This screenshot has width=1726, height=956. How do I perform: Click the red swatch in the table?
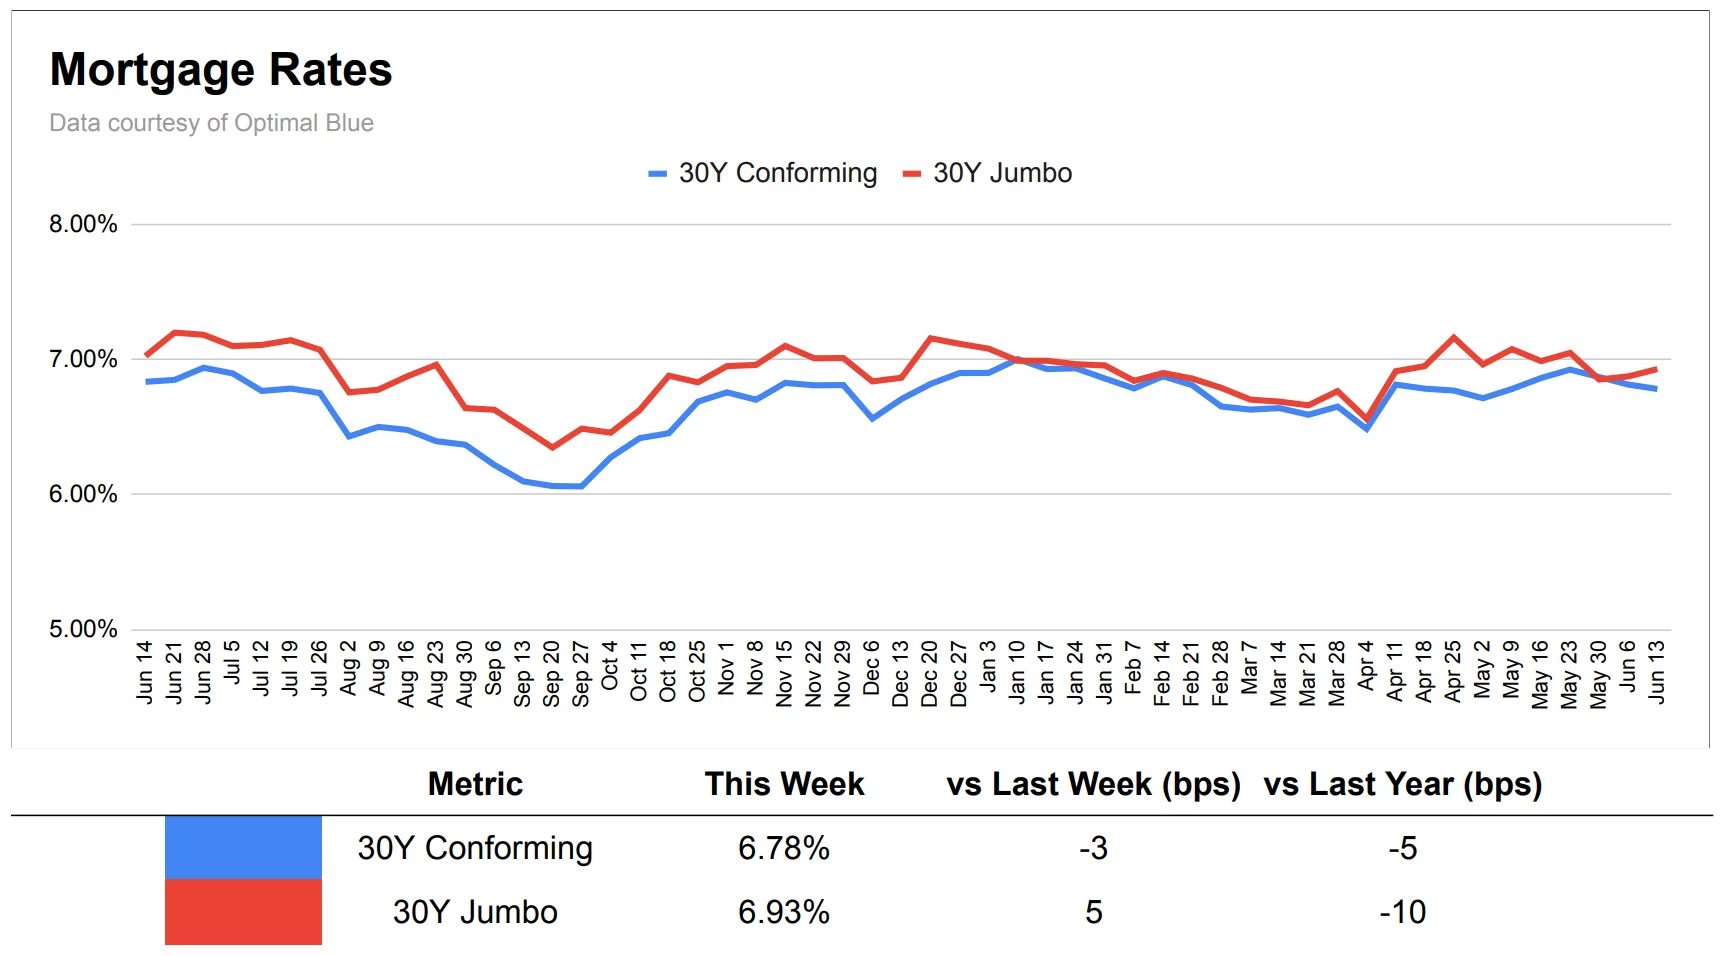click(x=243, y=912)
